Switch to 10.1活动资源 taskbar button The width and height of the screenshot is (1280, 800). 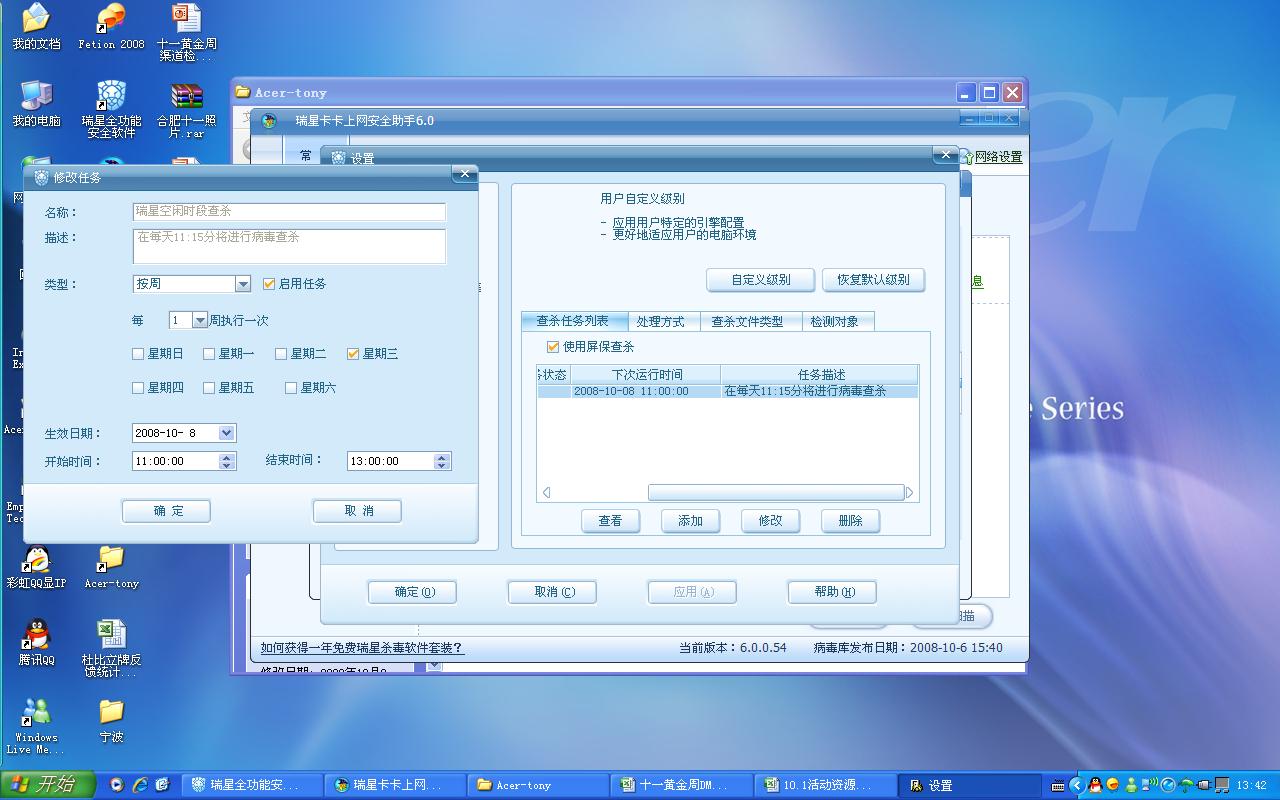(825, 785)
